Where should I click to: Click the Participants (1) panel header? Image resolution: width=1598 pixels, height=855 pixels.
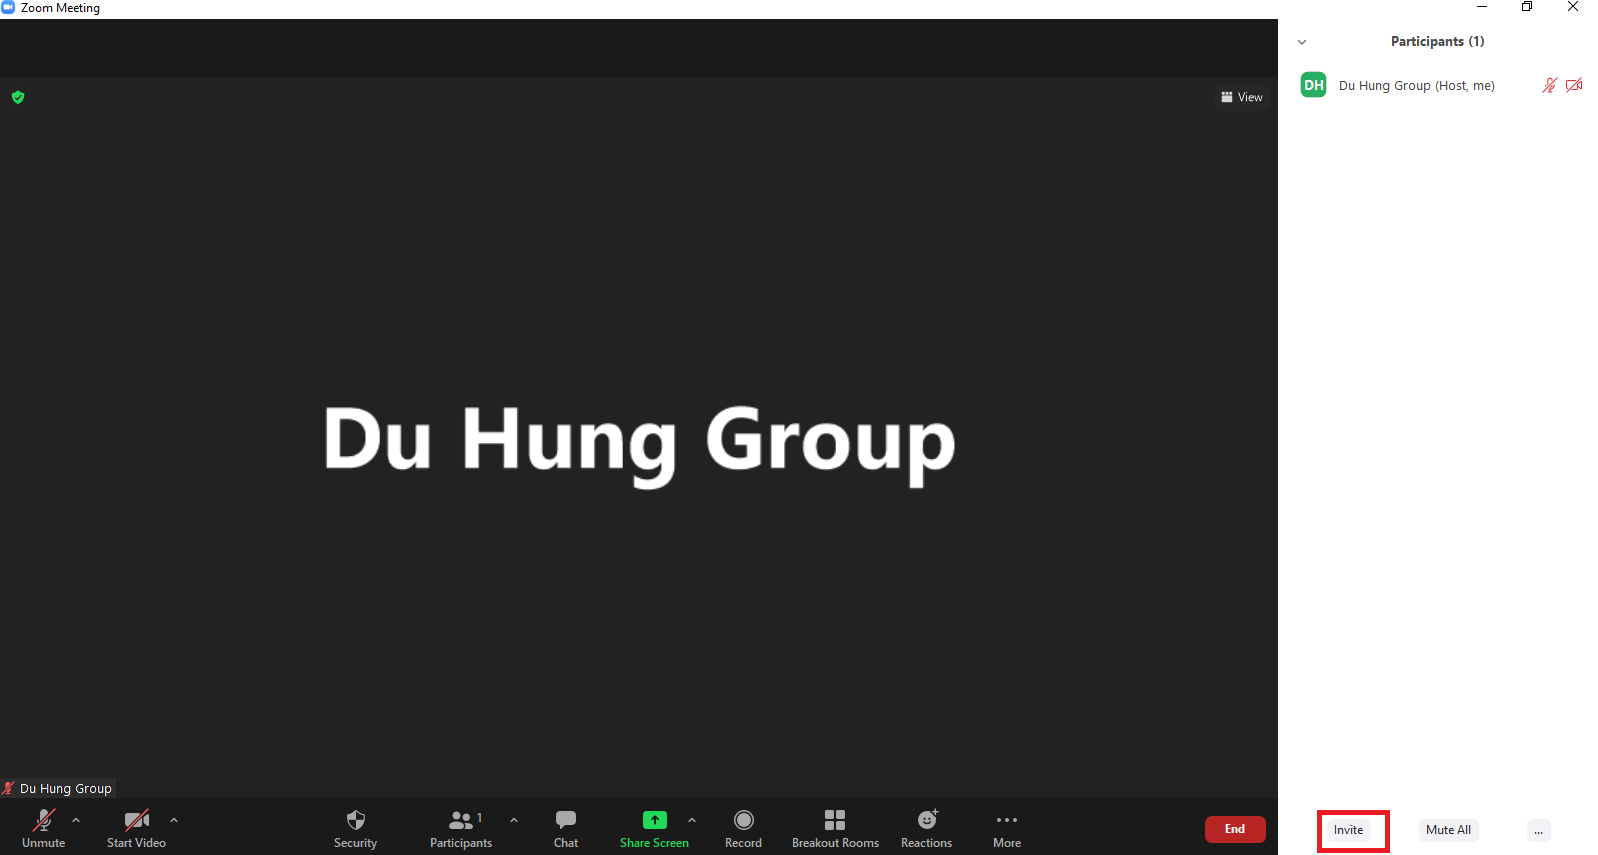pos(1437,41)
